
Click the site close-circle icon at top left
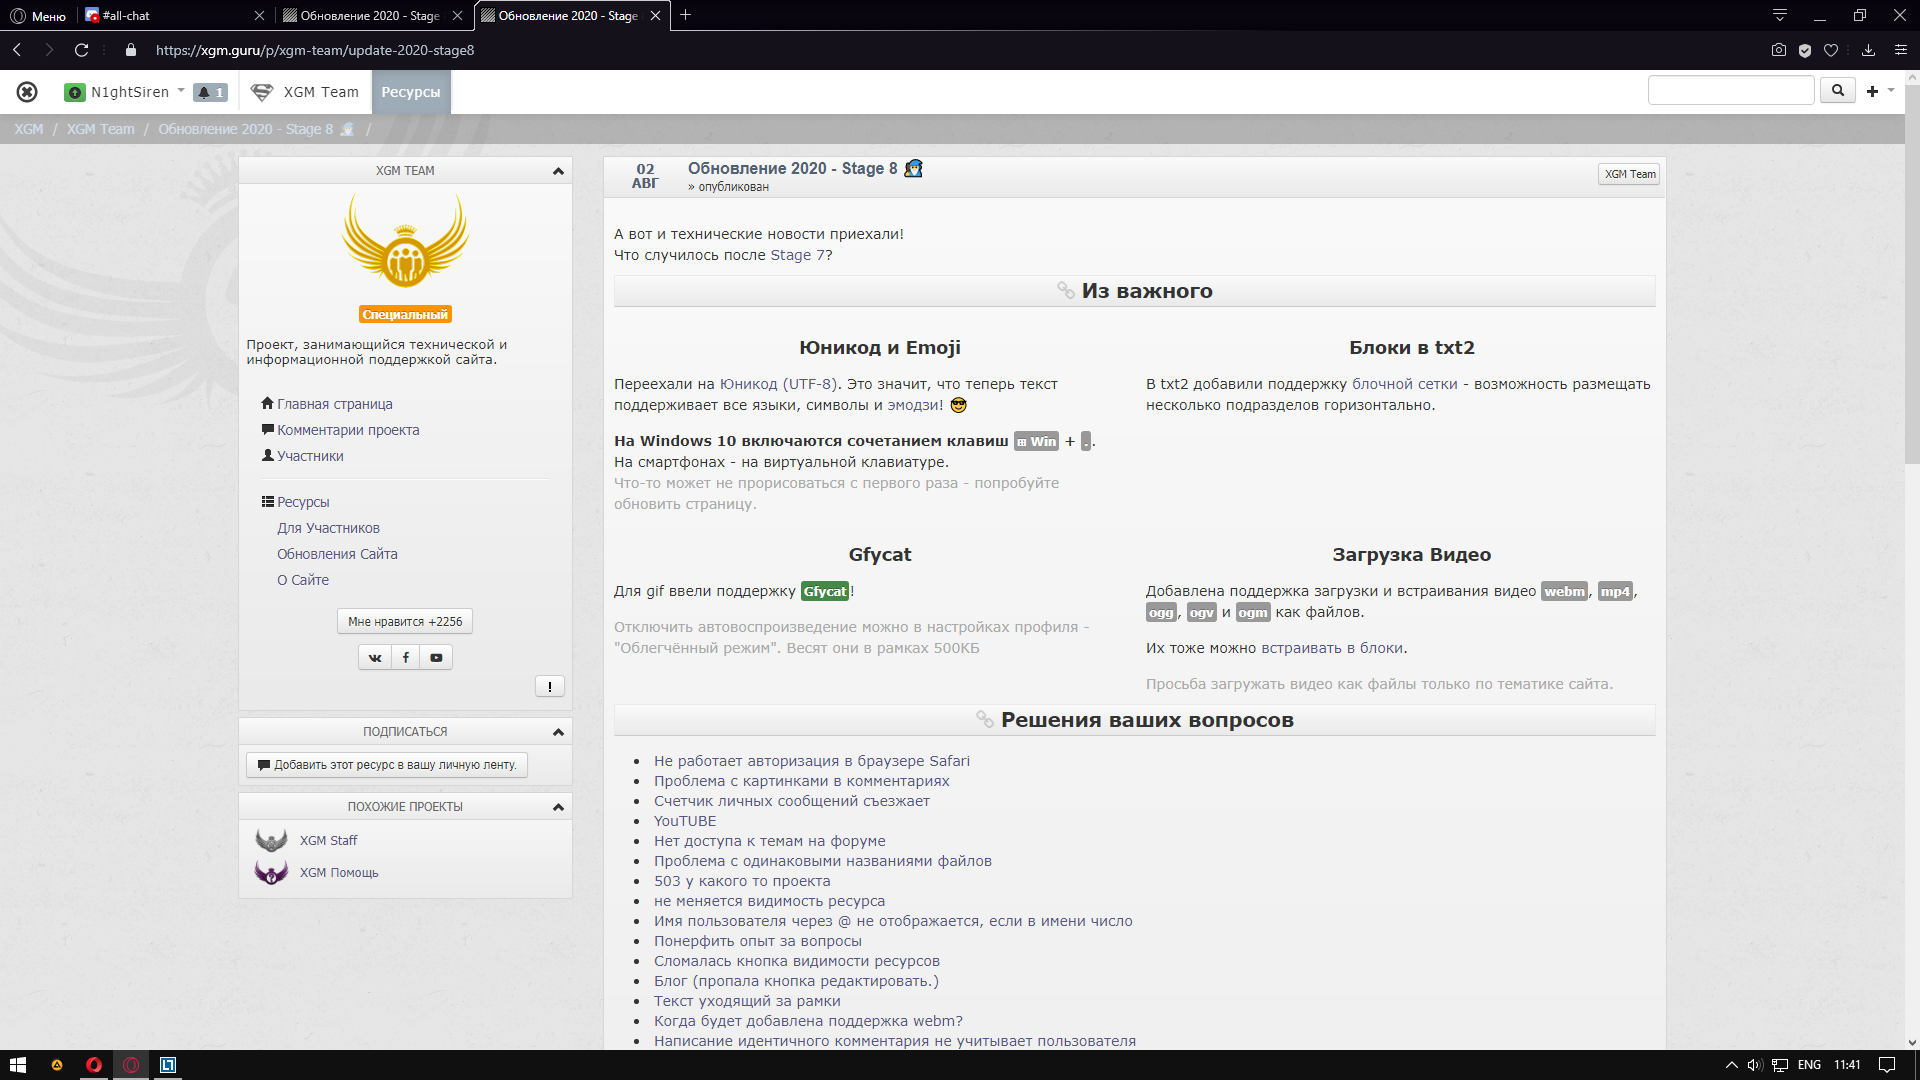(x=27, y=92)
